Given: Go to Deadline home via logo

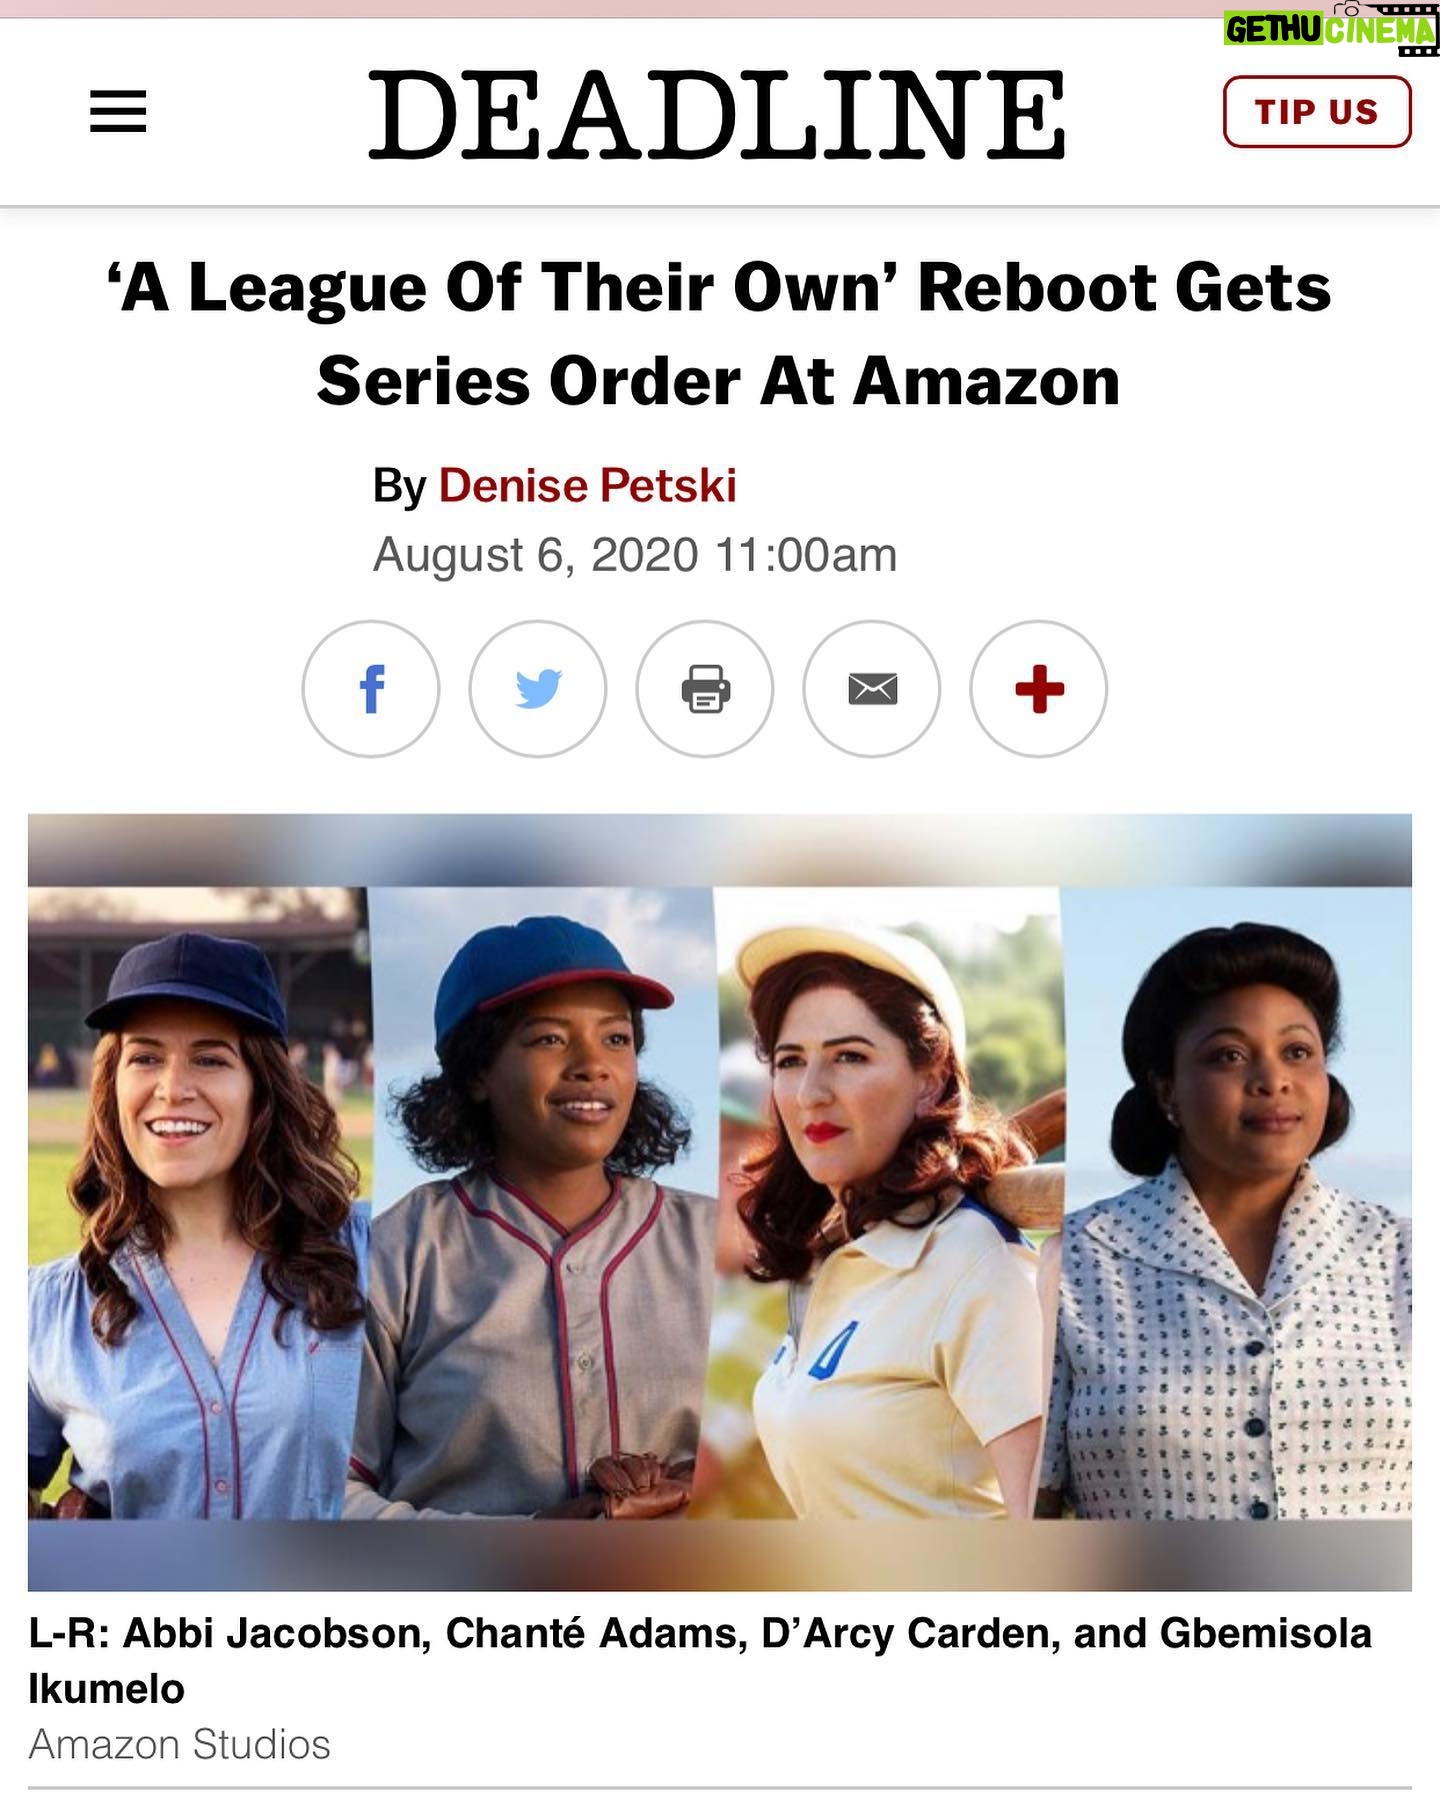Looking at the screenshot, I should click(x=717, y=114).
